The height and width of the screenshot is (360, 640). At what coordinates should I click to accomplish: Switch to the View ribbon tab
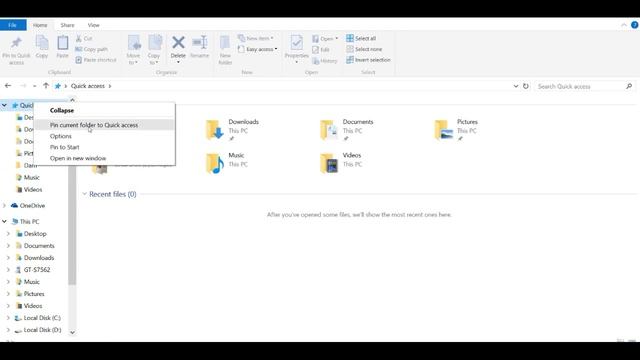pos(93,25)
